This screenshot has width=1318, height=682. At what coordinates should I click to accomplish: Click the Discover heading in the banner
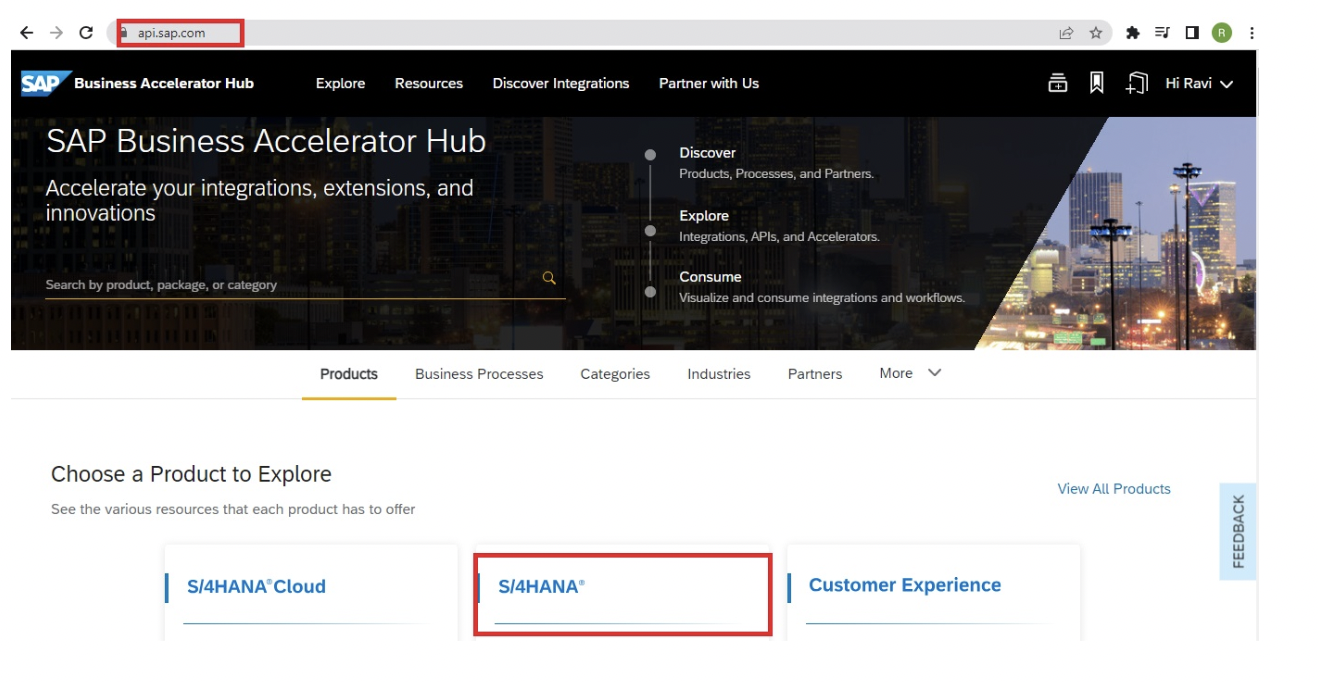[x=707, y=153]
